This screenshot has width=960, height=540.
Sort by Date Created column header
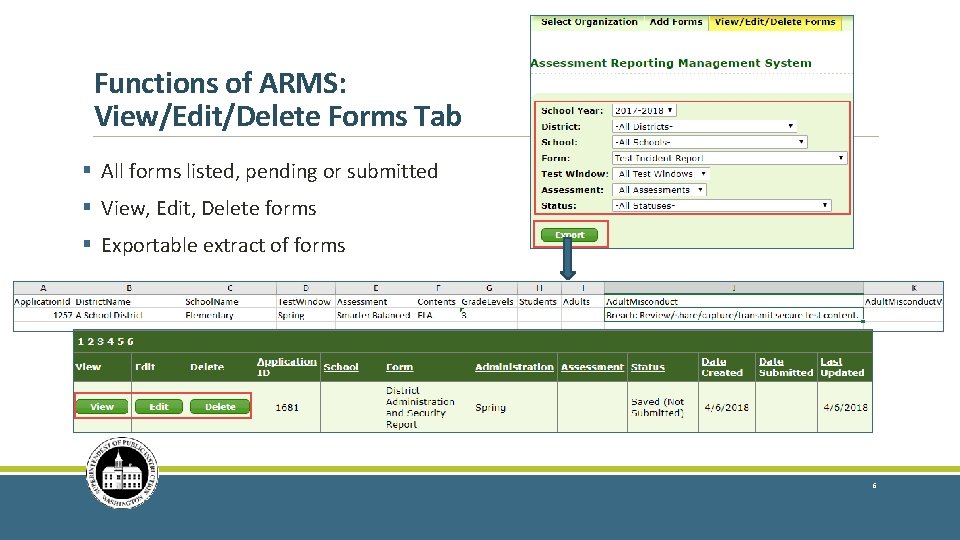click(722, 367)
